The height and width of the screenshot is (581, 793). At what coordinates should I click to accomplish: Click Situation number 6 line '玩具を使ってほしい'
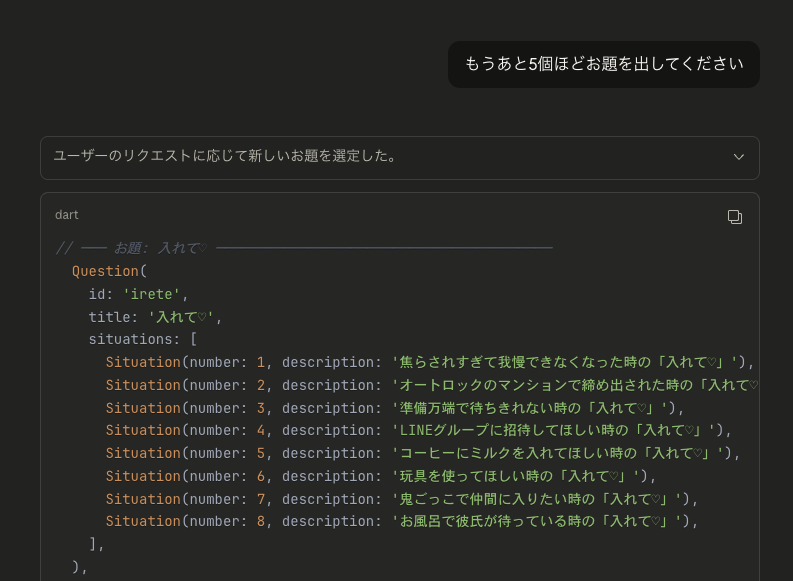(381, 476)
